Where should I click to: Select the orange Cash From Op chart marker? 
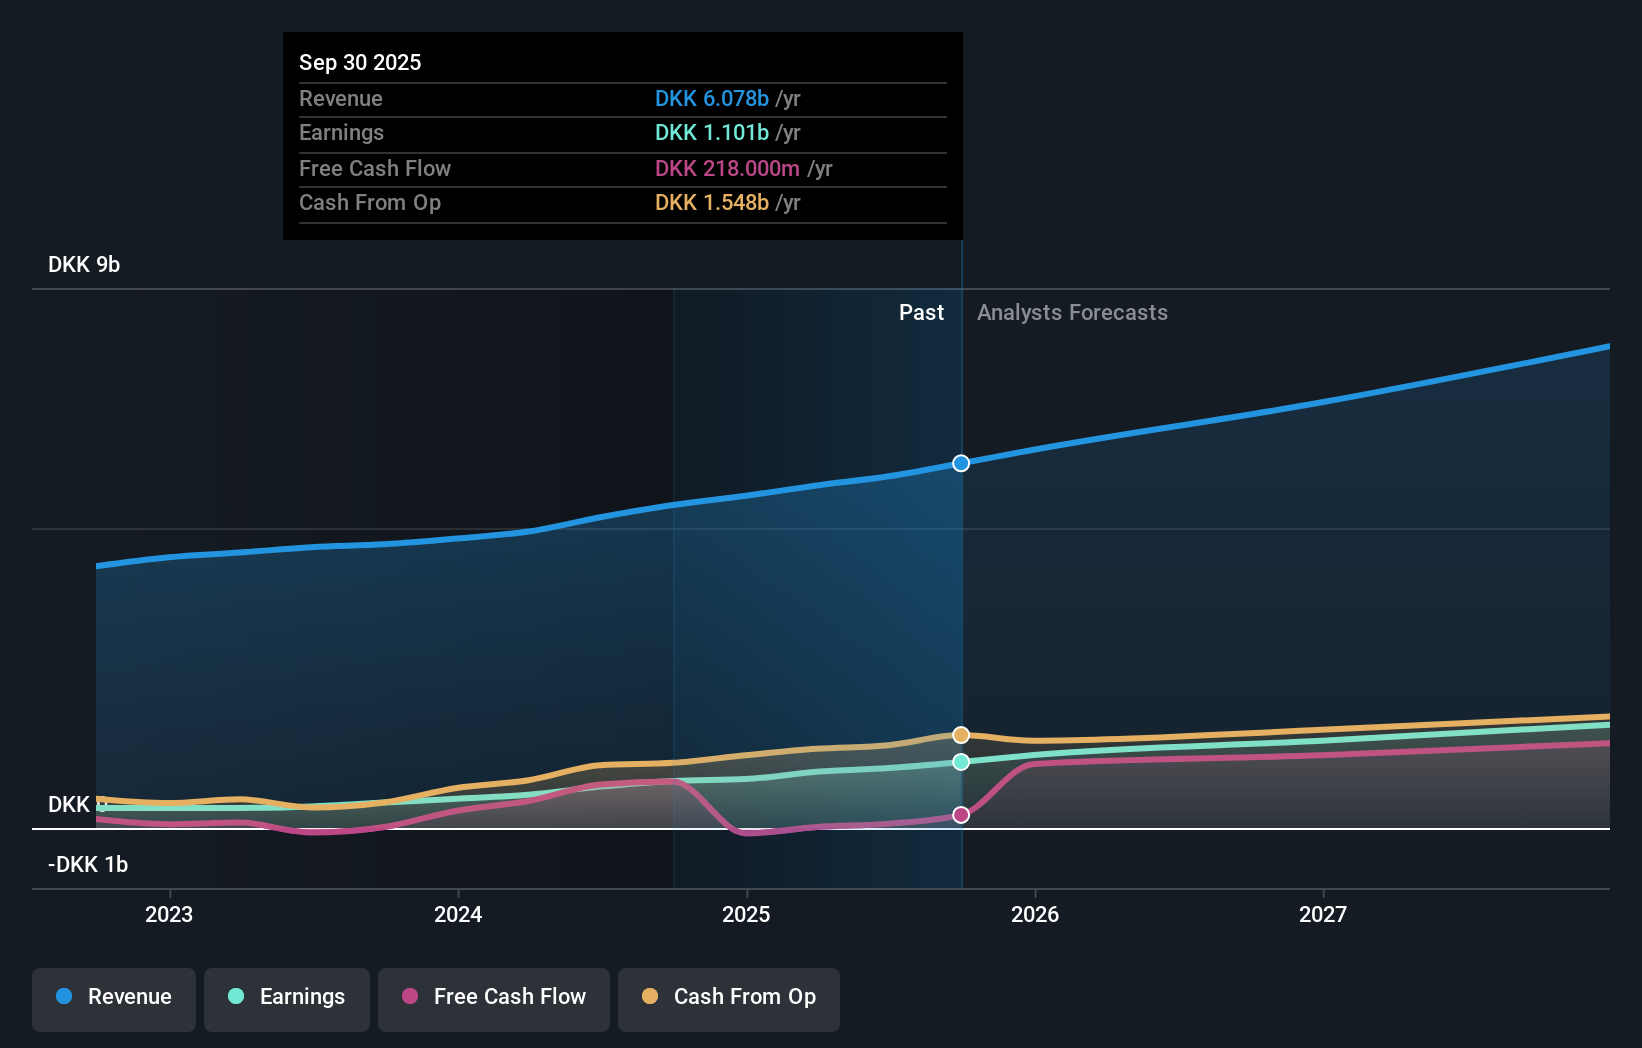[961, 734]
